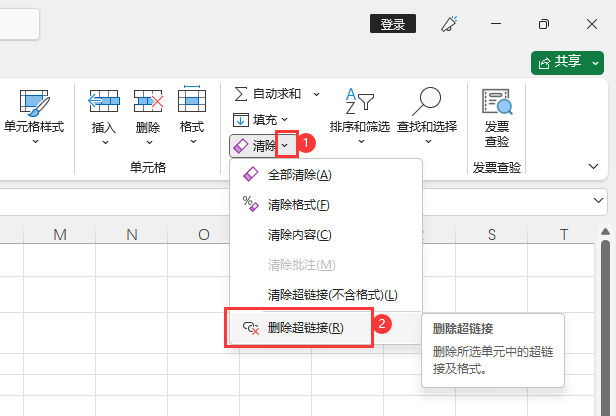Click the pen sparkle icon in title bar
The height and width of the screenshot is (416, 616).
click(x=450, y=24)
